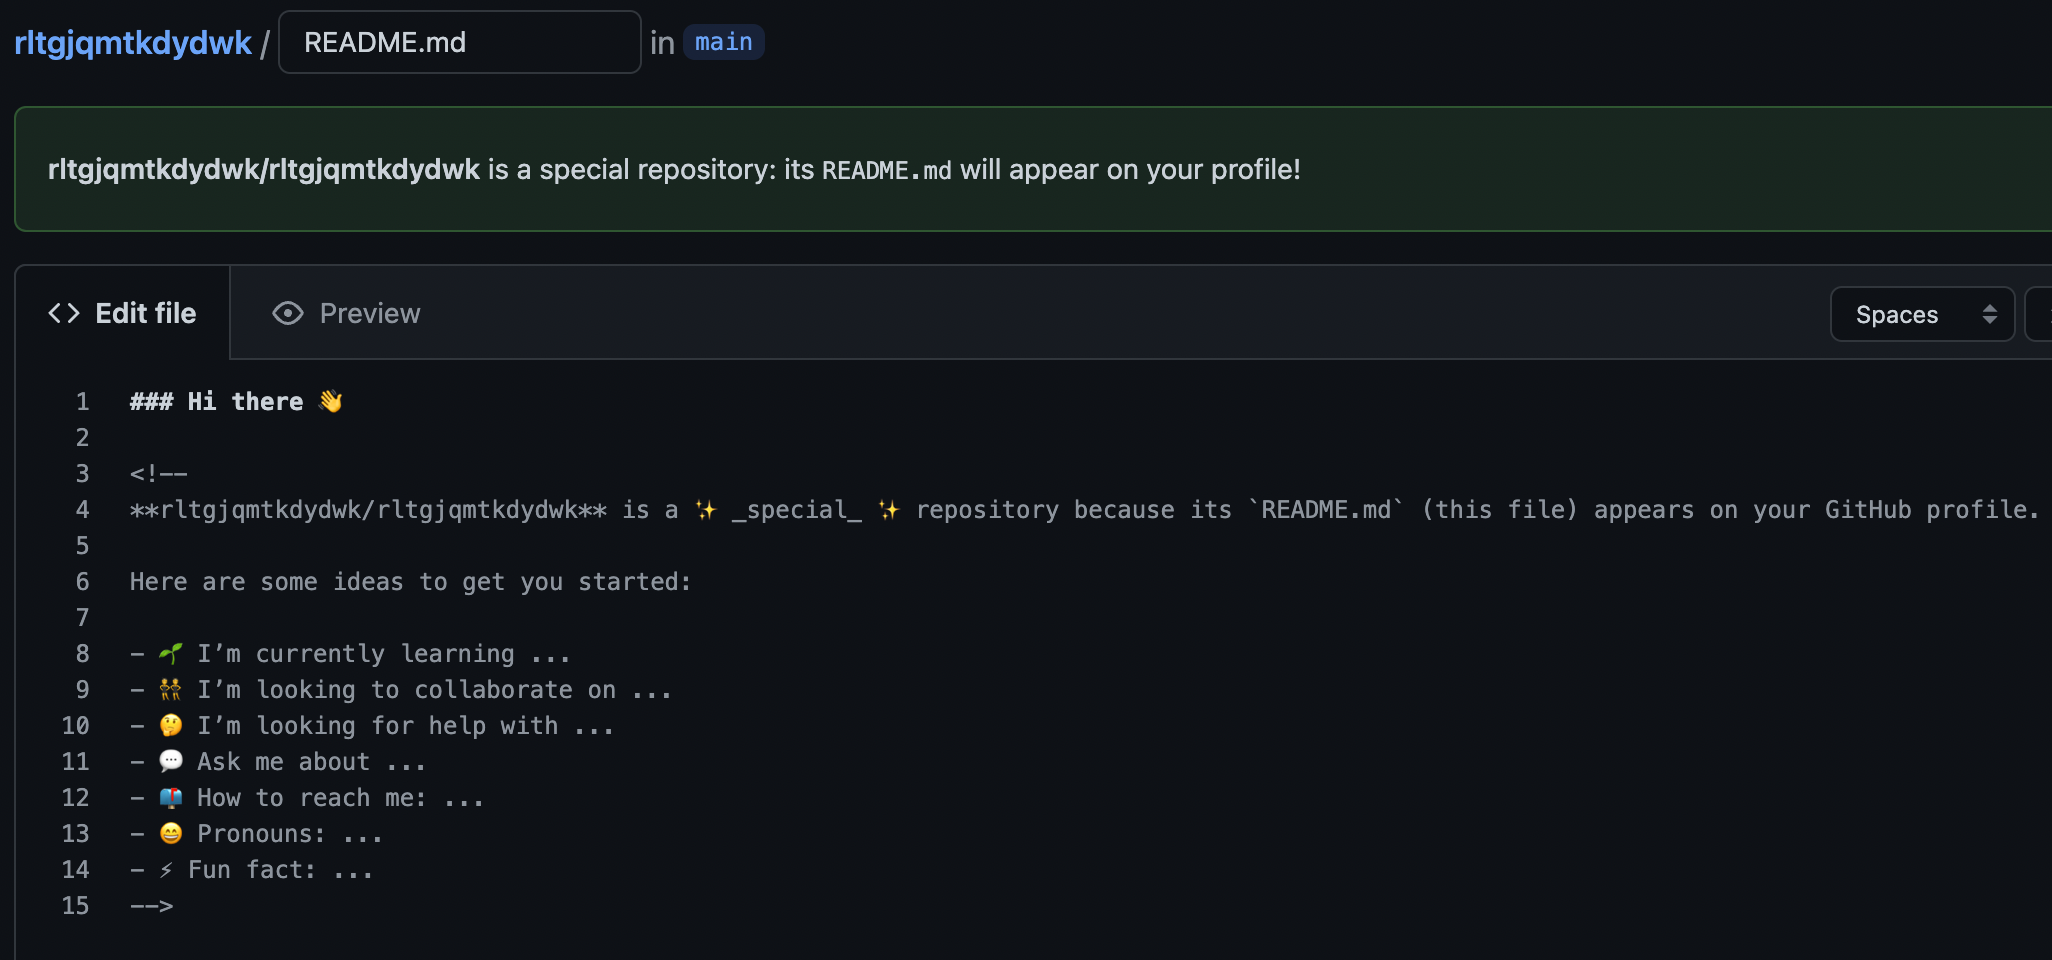Click the thinking face emoji on the help line

pyautogui.click(x=170, y=725)
